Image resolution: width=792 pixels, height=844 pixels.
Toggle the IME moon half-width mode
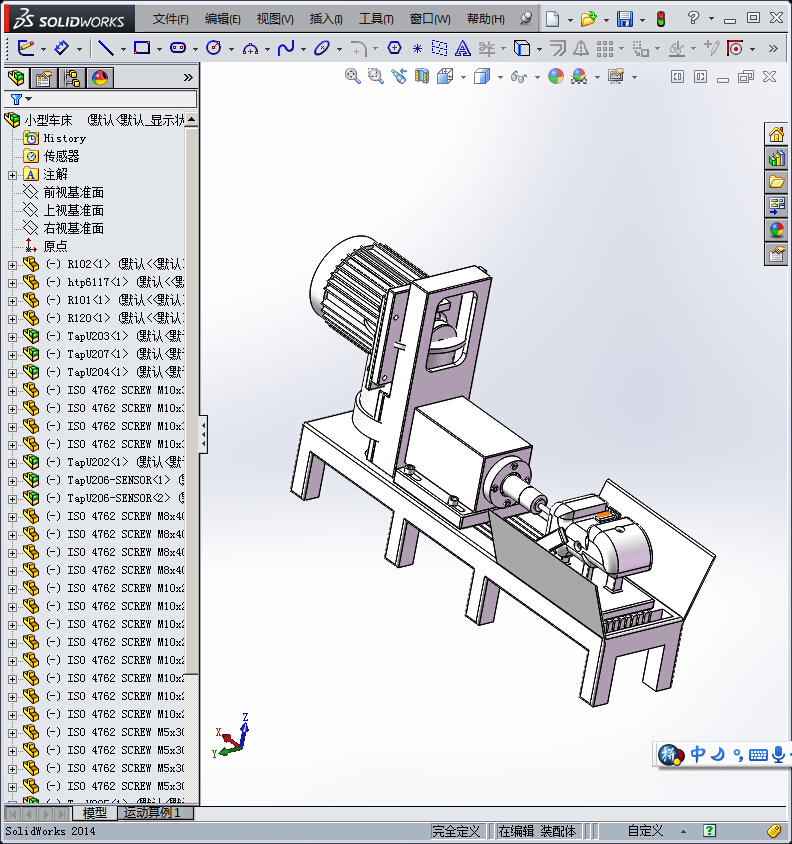(718, 754)
